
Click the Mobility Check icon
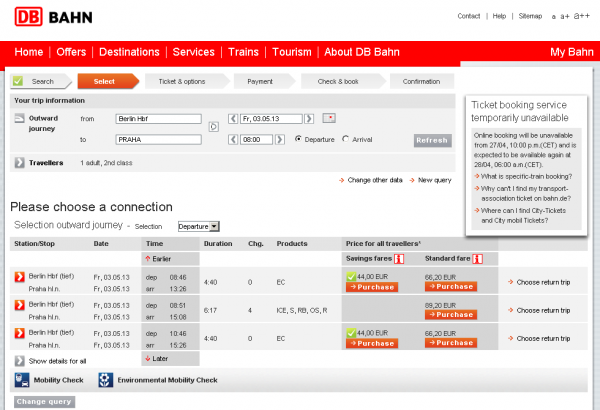[x=22, y=380]
